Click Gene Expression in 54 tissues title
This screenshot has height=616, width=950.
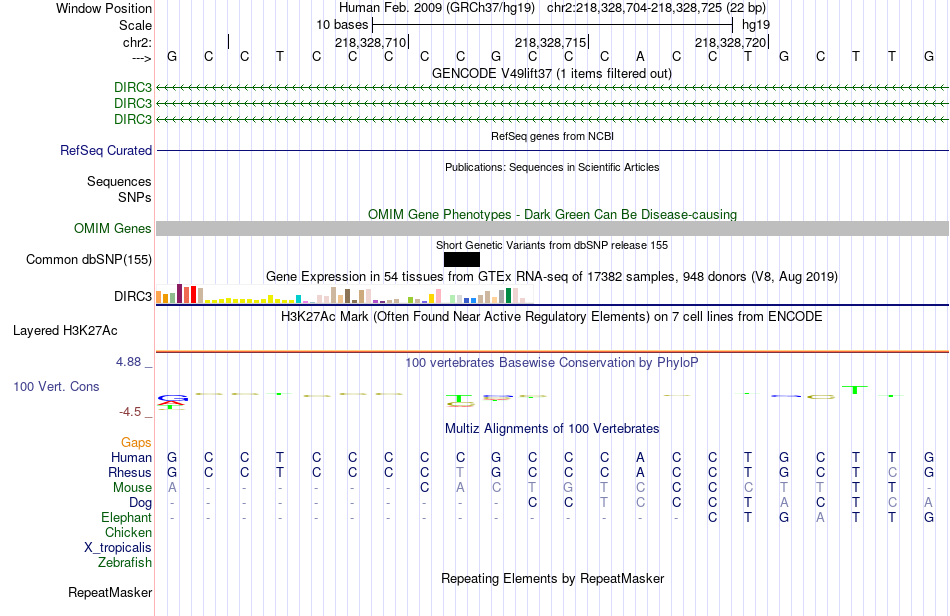552,277
